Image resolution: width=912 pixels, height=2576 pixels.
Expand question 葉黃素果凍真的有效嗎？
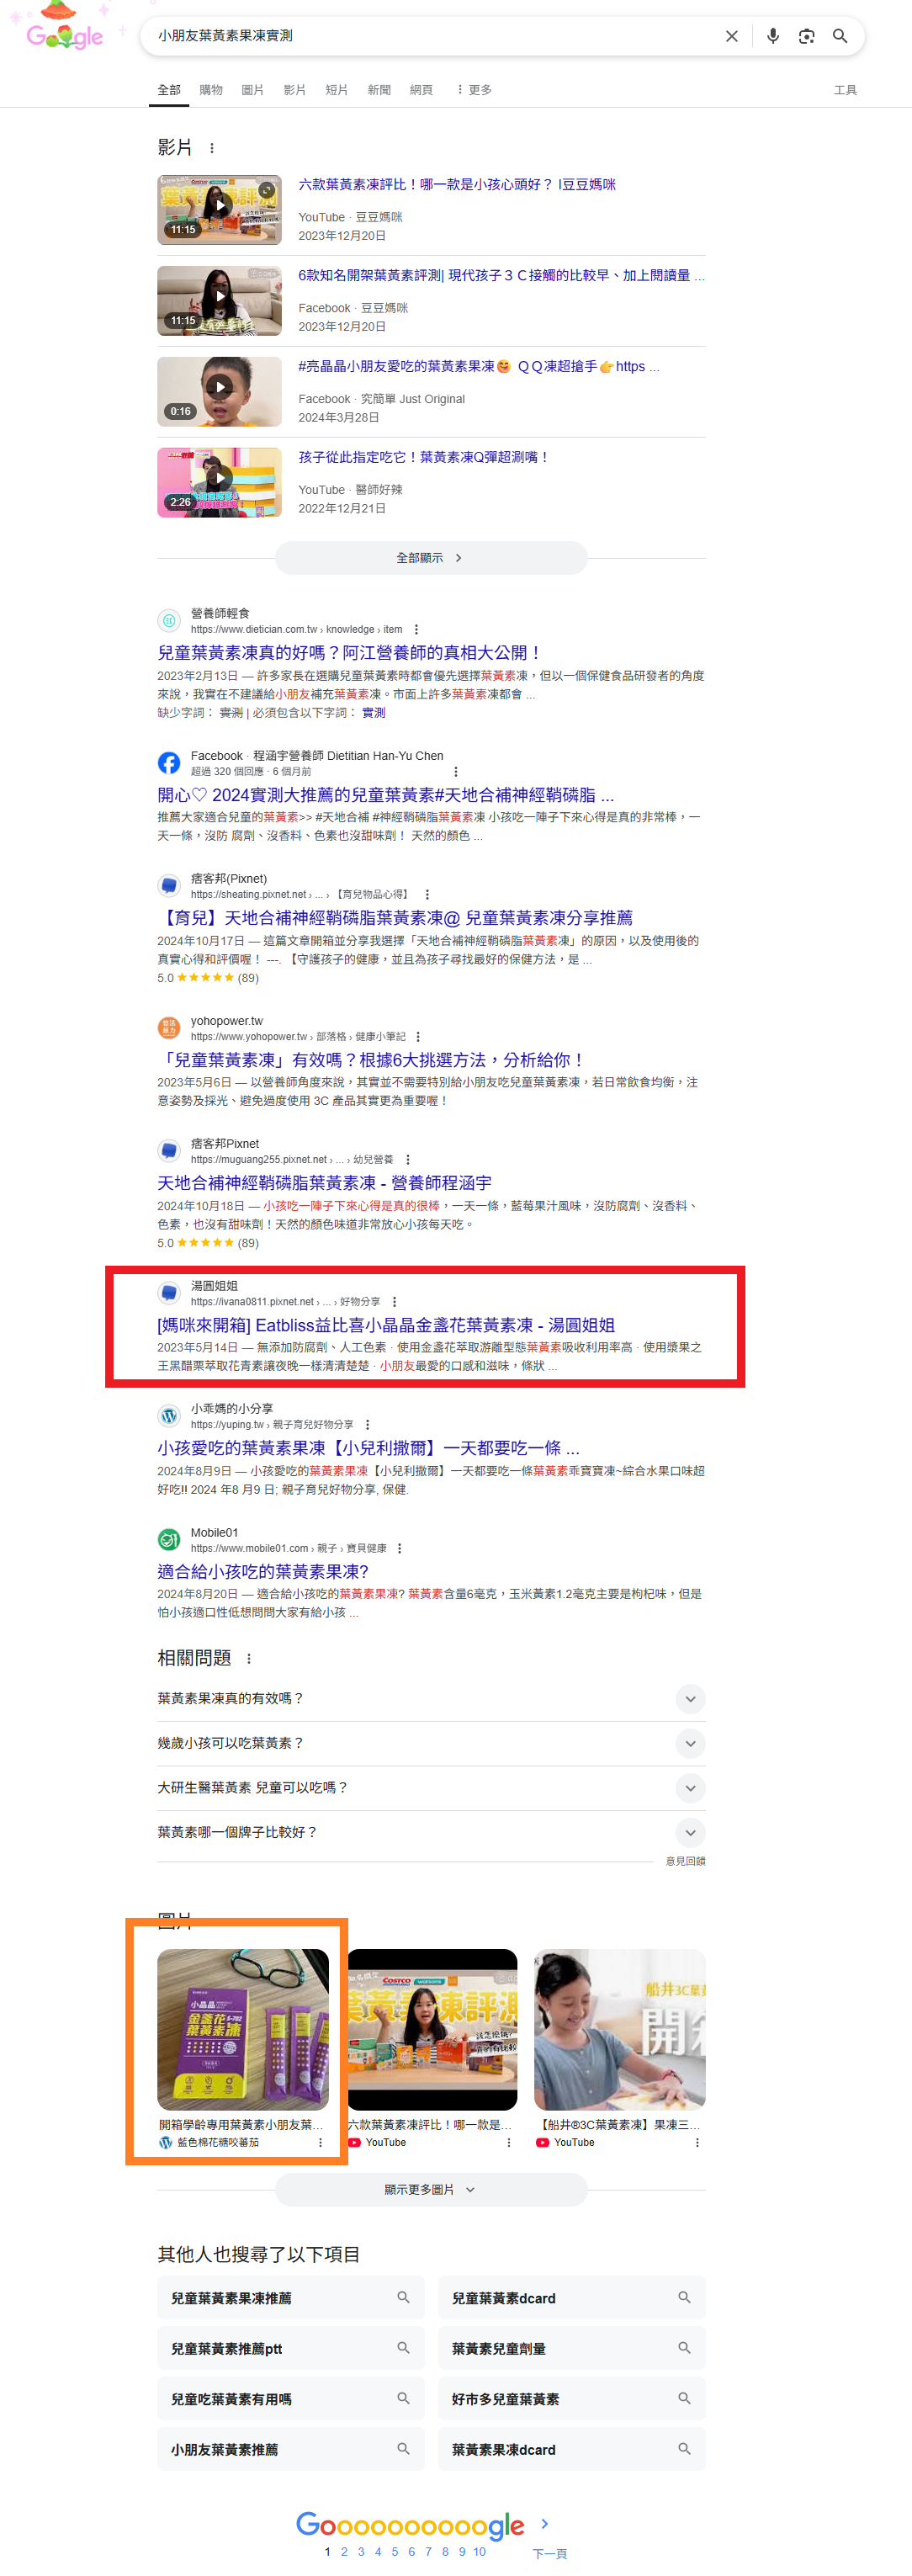click(431, 1698)
